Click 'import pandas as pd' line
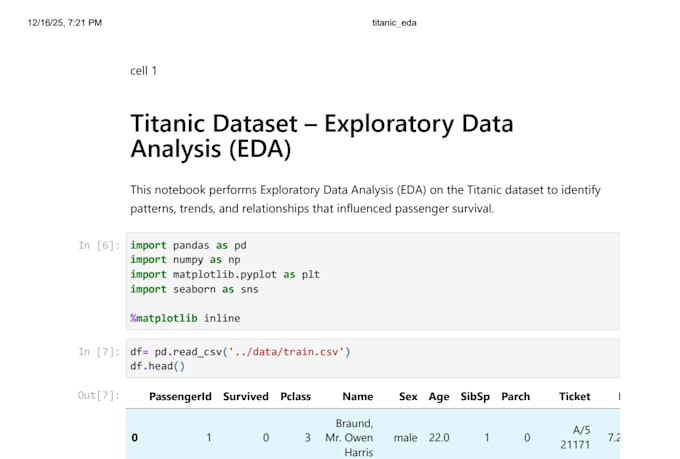 coord(188,245)
